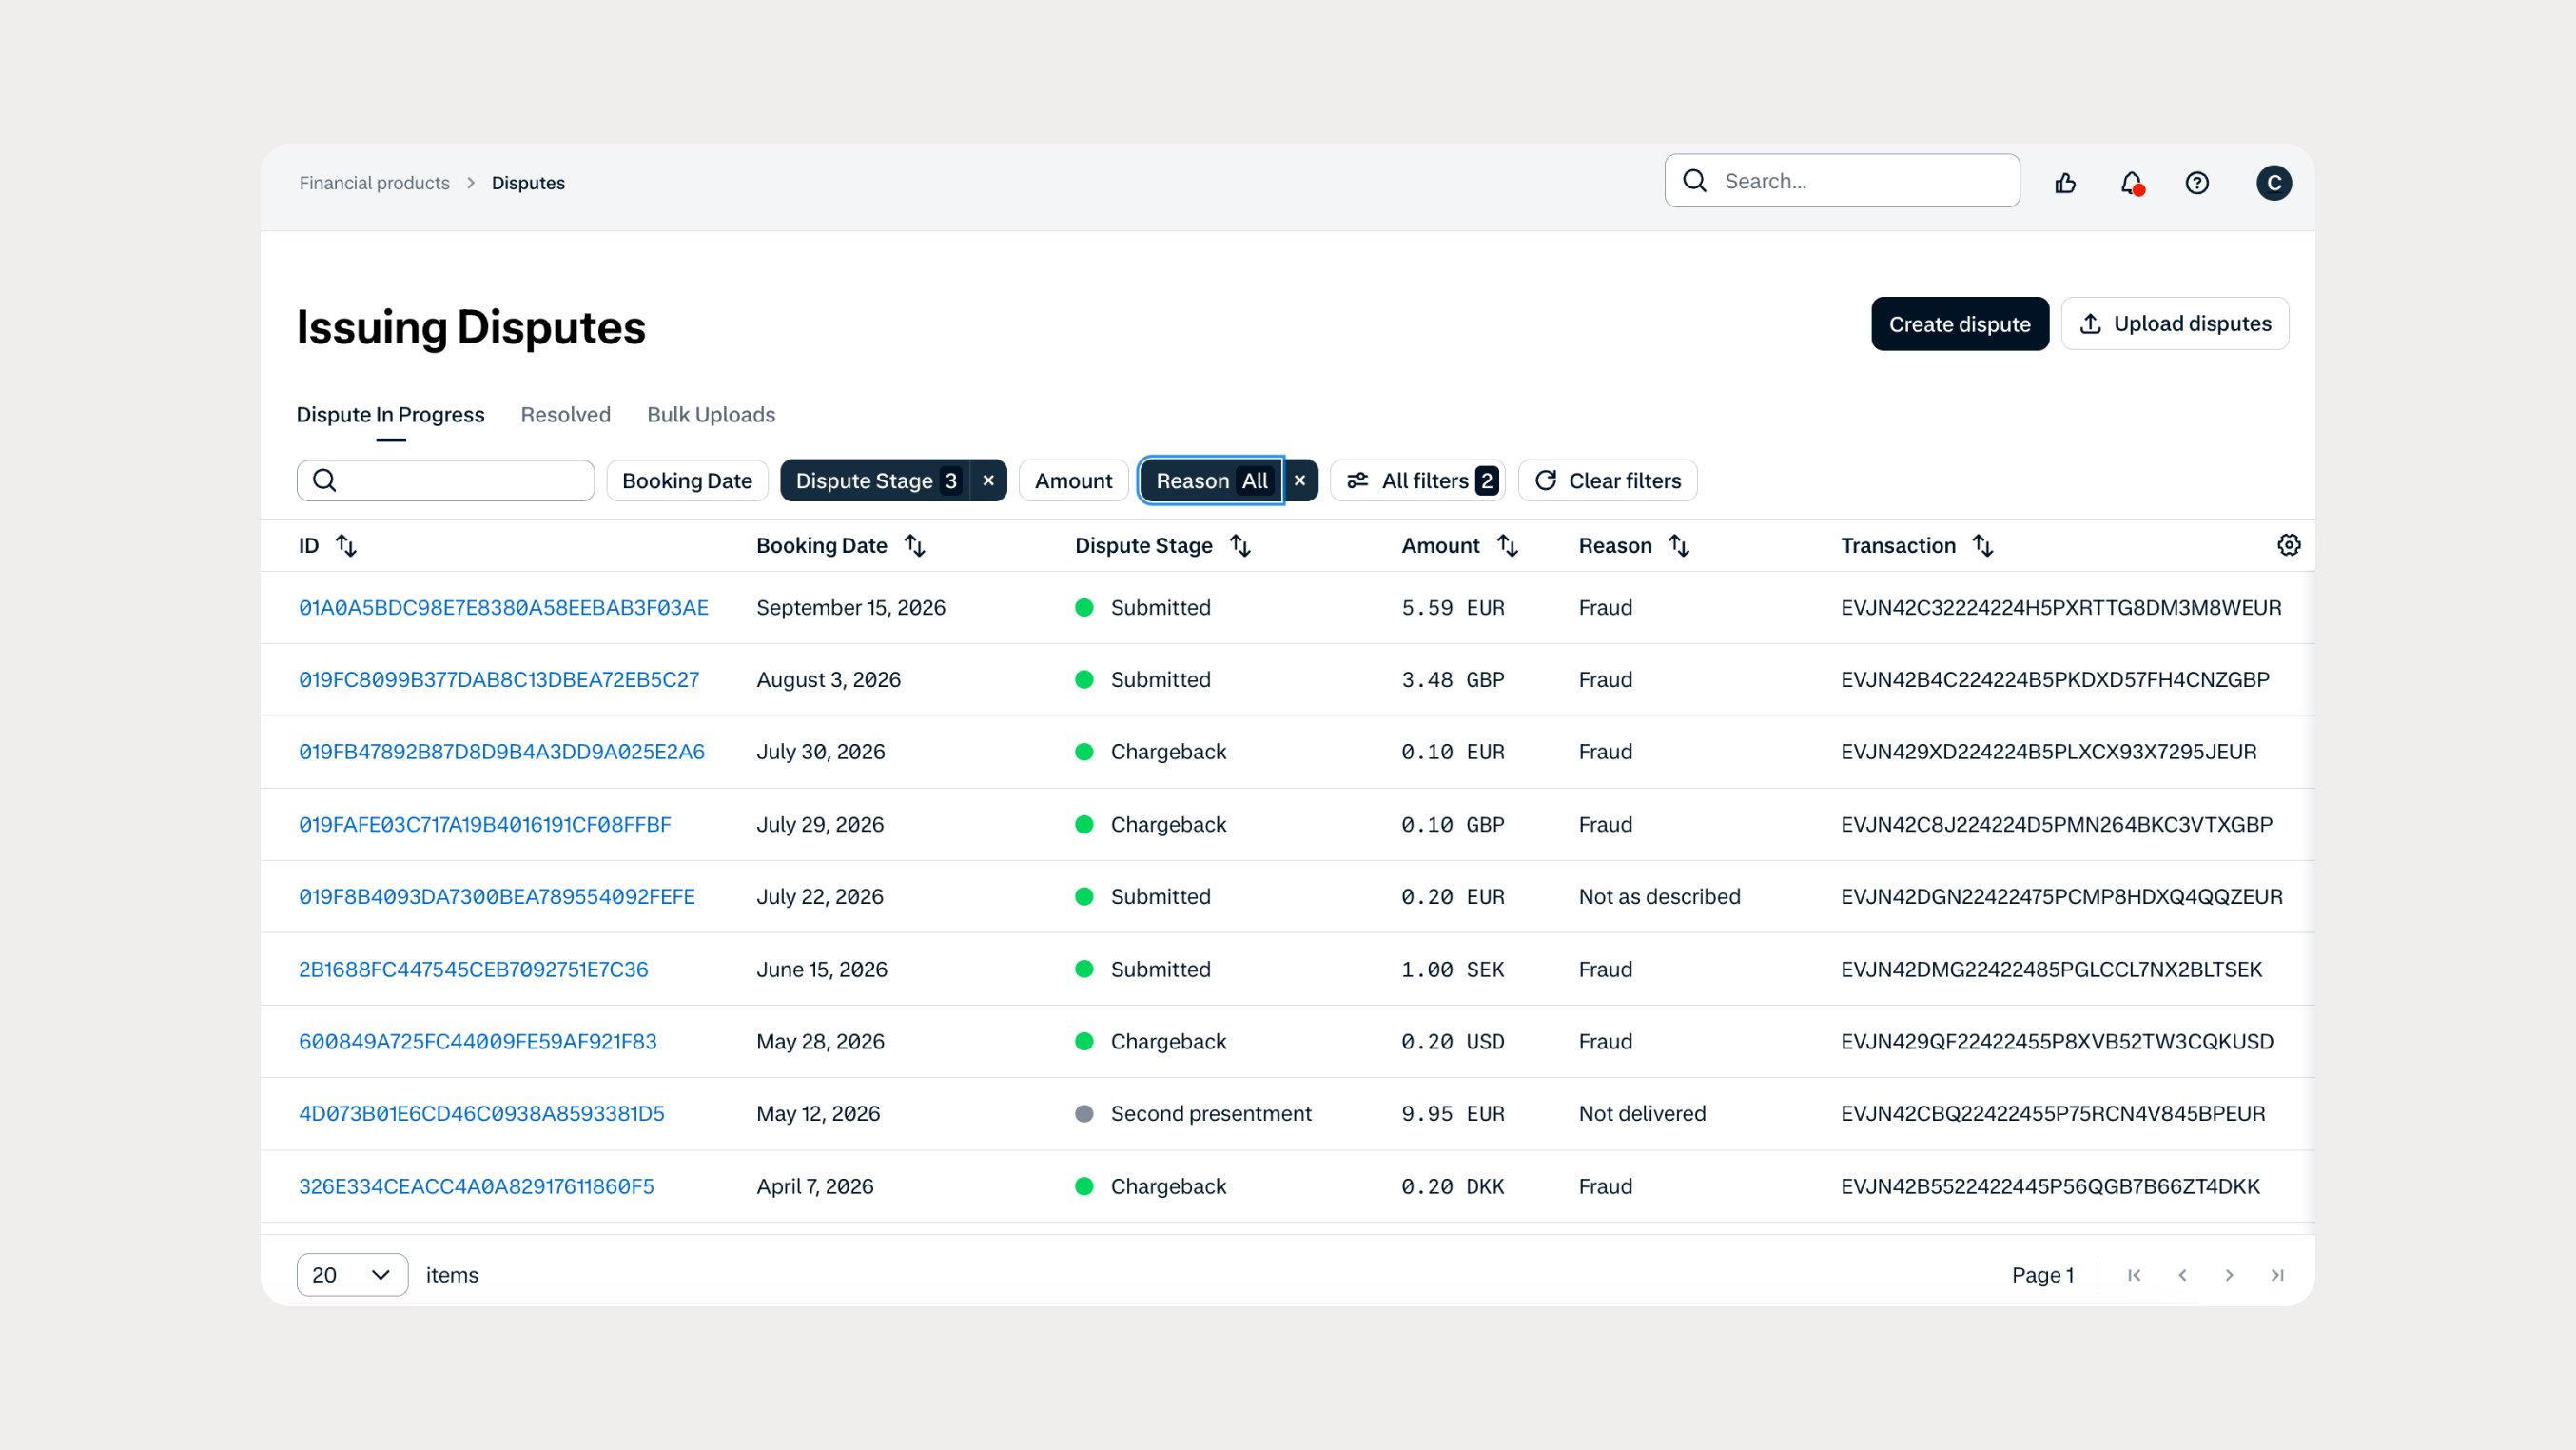Open the help question mark icon
The image size is (2576, 1450).
click(x=2196, y=183)
